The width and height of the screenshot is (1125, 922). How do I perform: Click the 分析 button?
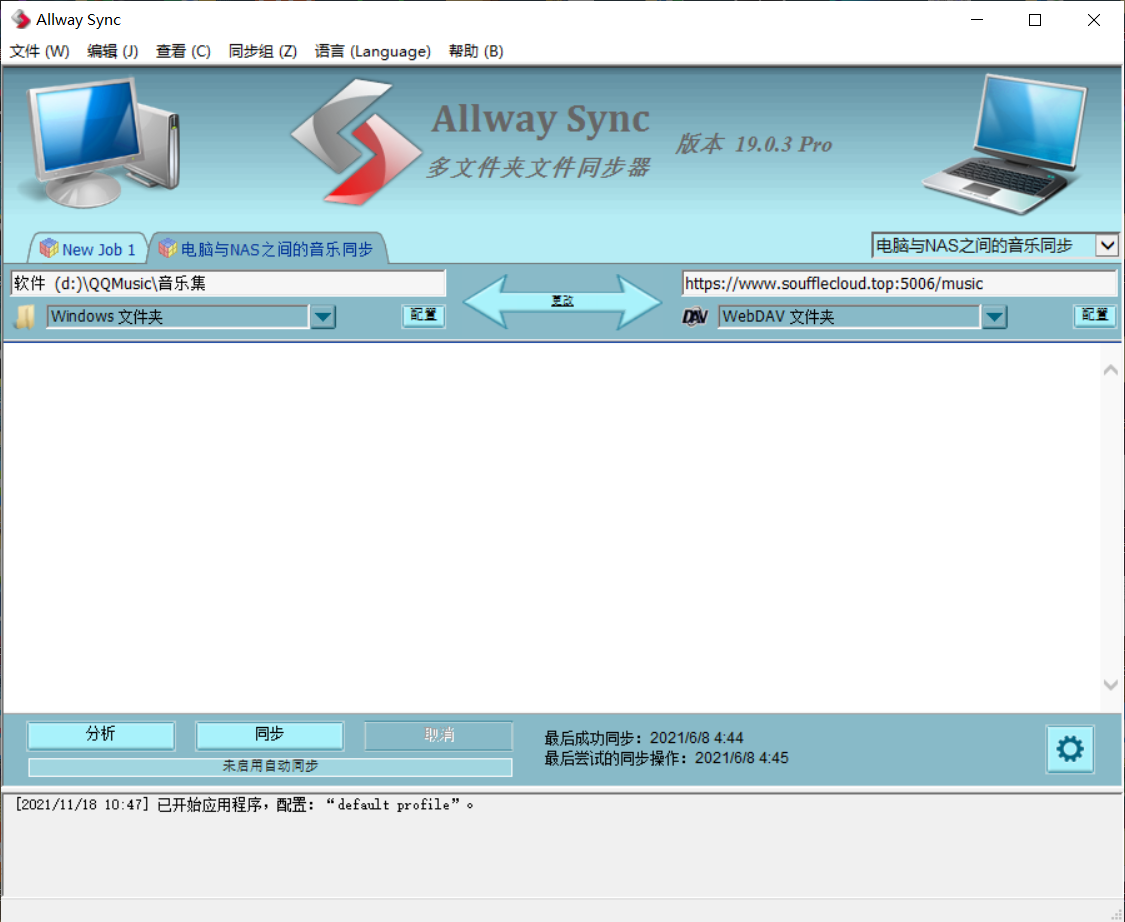(100, 734)
